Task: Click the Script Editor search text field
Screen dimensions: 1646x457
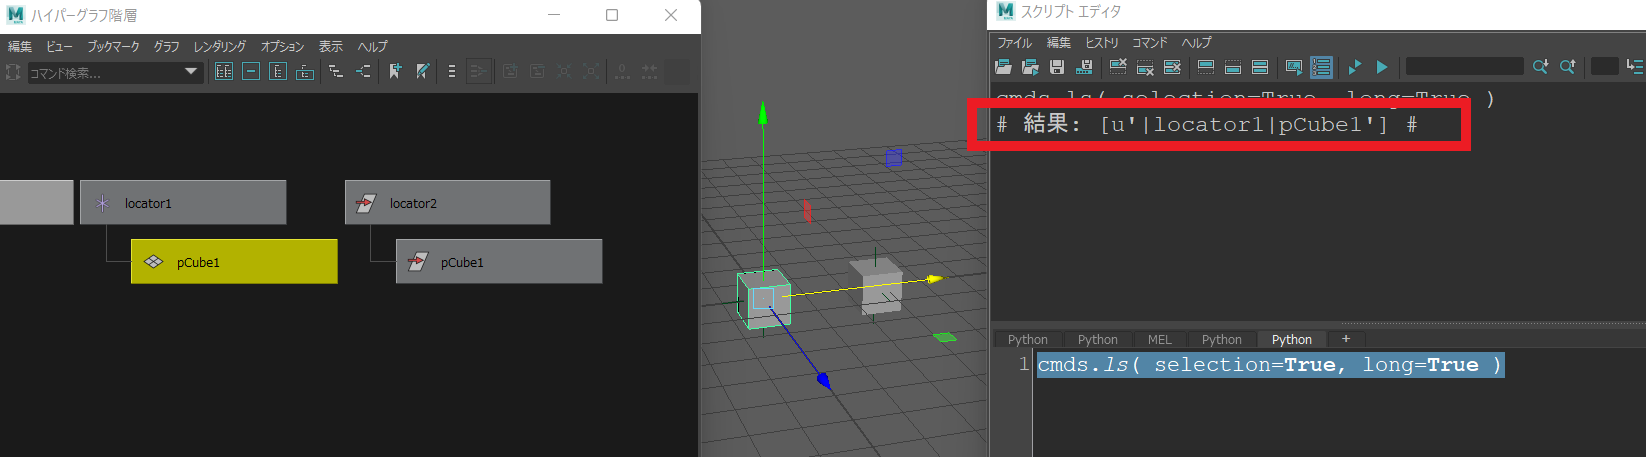Action: 1464,66
